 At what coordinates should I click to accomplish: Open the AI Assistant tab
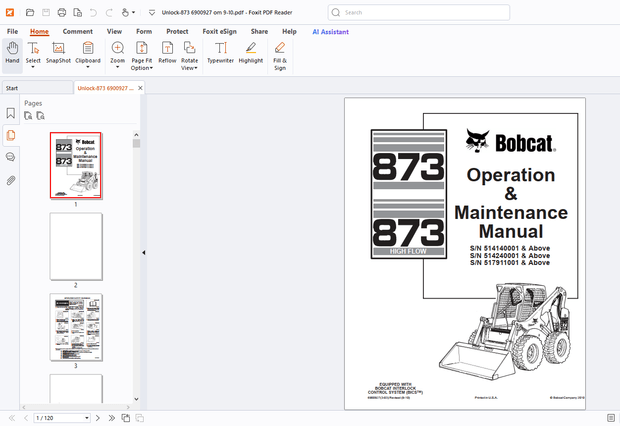point(331,32)
